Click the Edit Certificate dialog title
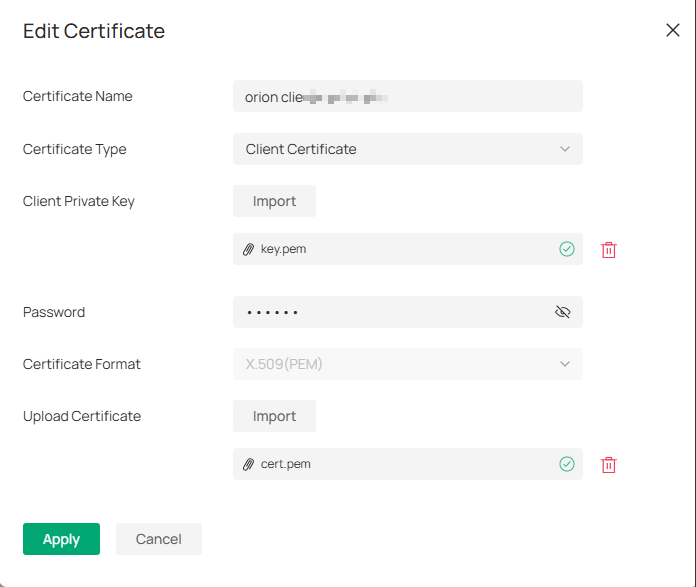Screen dimensions: 696x587 click(x=94, y=31)
